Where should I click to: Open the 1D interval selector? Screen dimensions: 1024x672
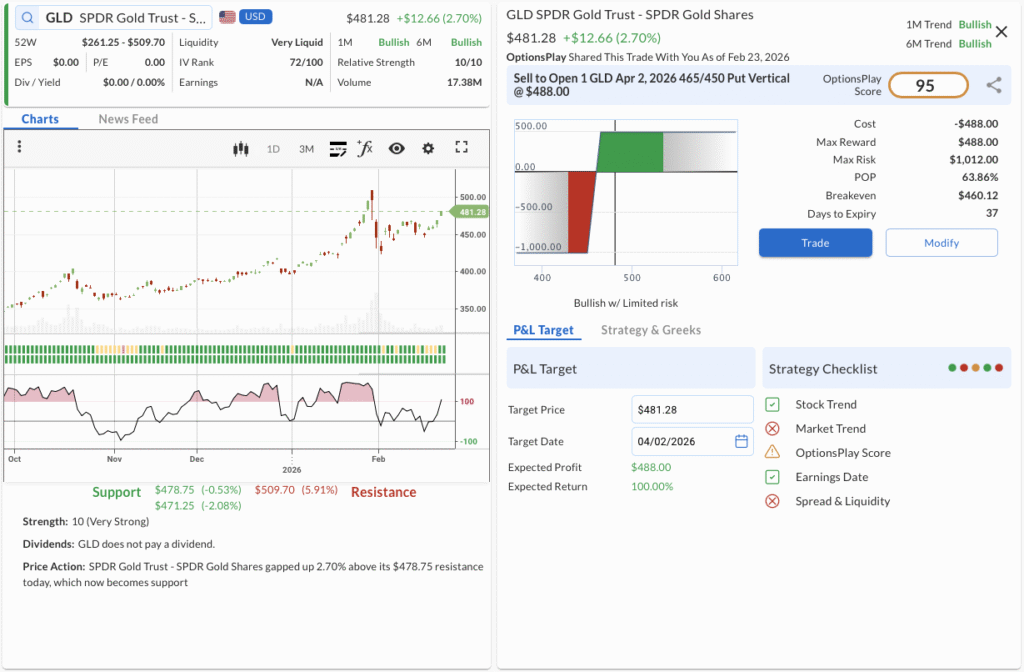273,149
